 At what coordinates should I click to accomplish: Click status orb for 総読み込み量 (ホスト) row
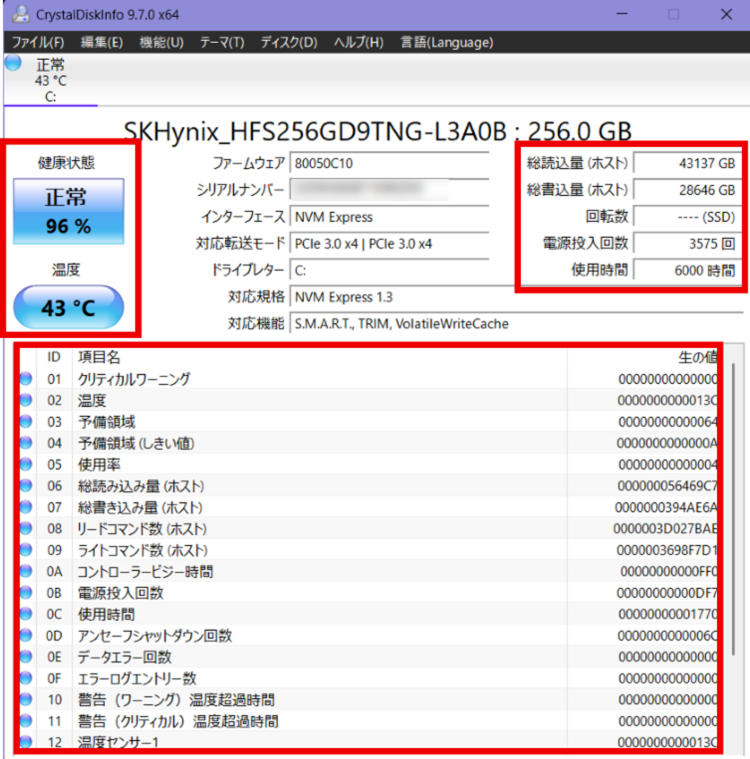click(26, 486)
